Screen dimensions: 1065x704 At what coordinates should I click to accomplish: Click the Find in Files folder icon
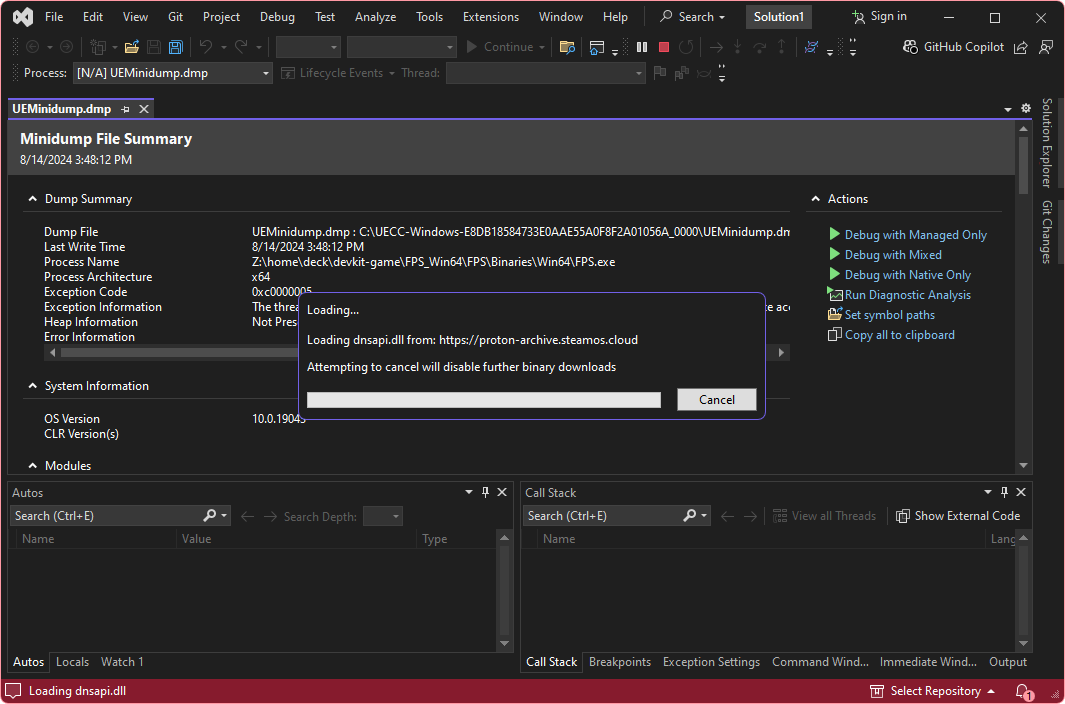(x=567, y=47)
